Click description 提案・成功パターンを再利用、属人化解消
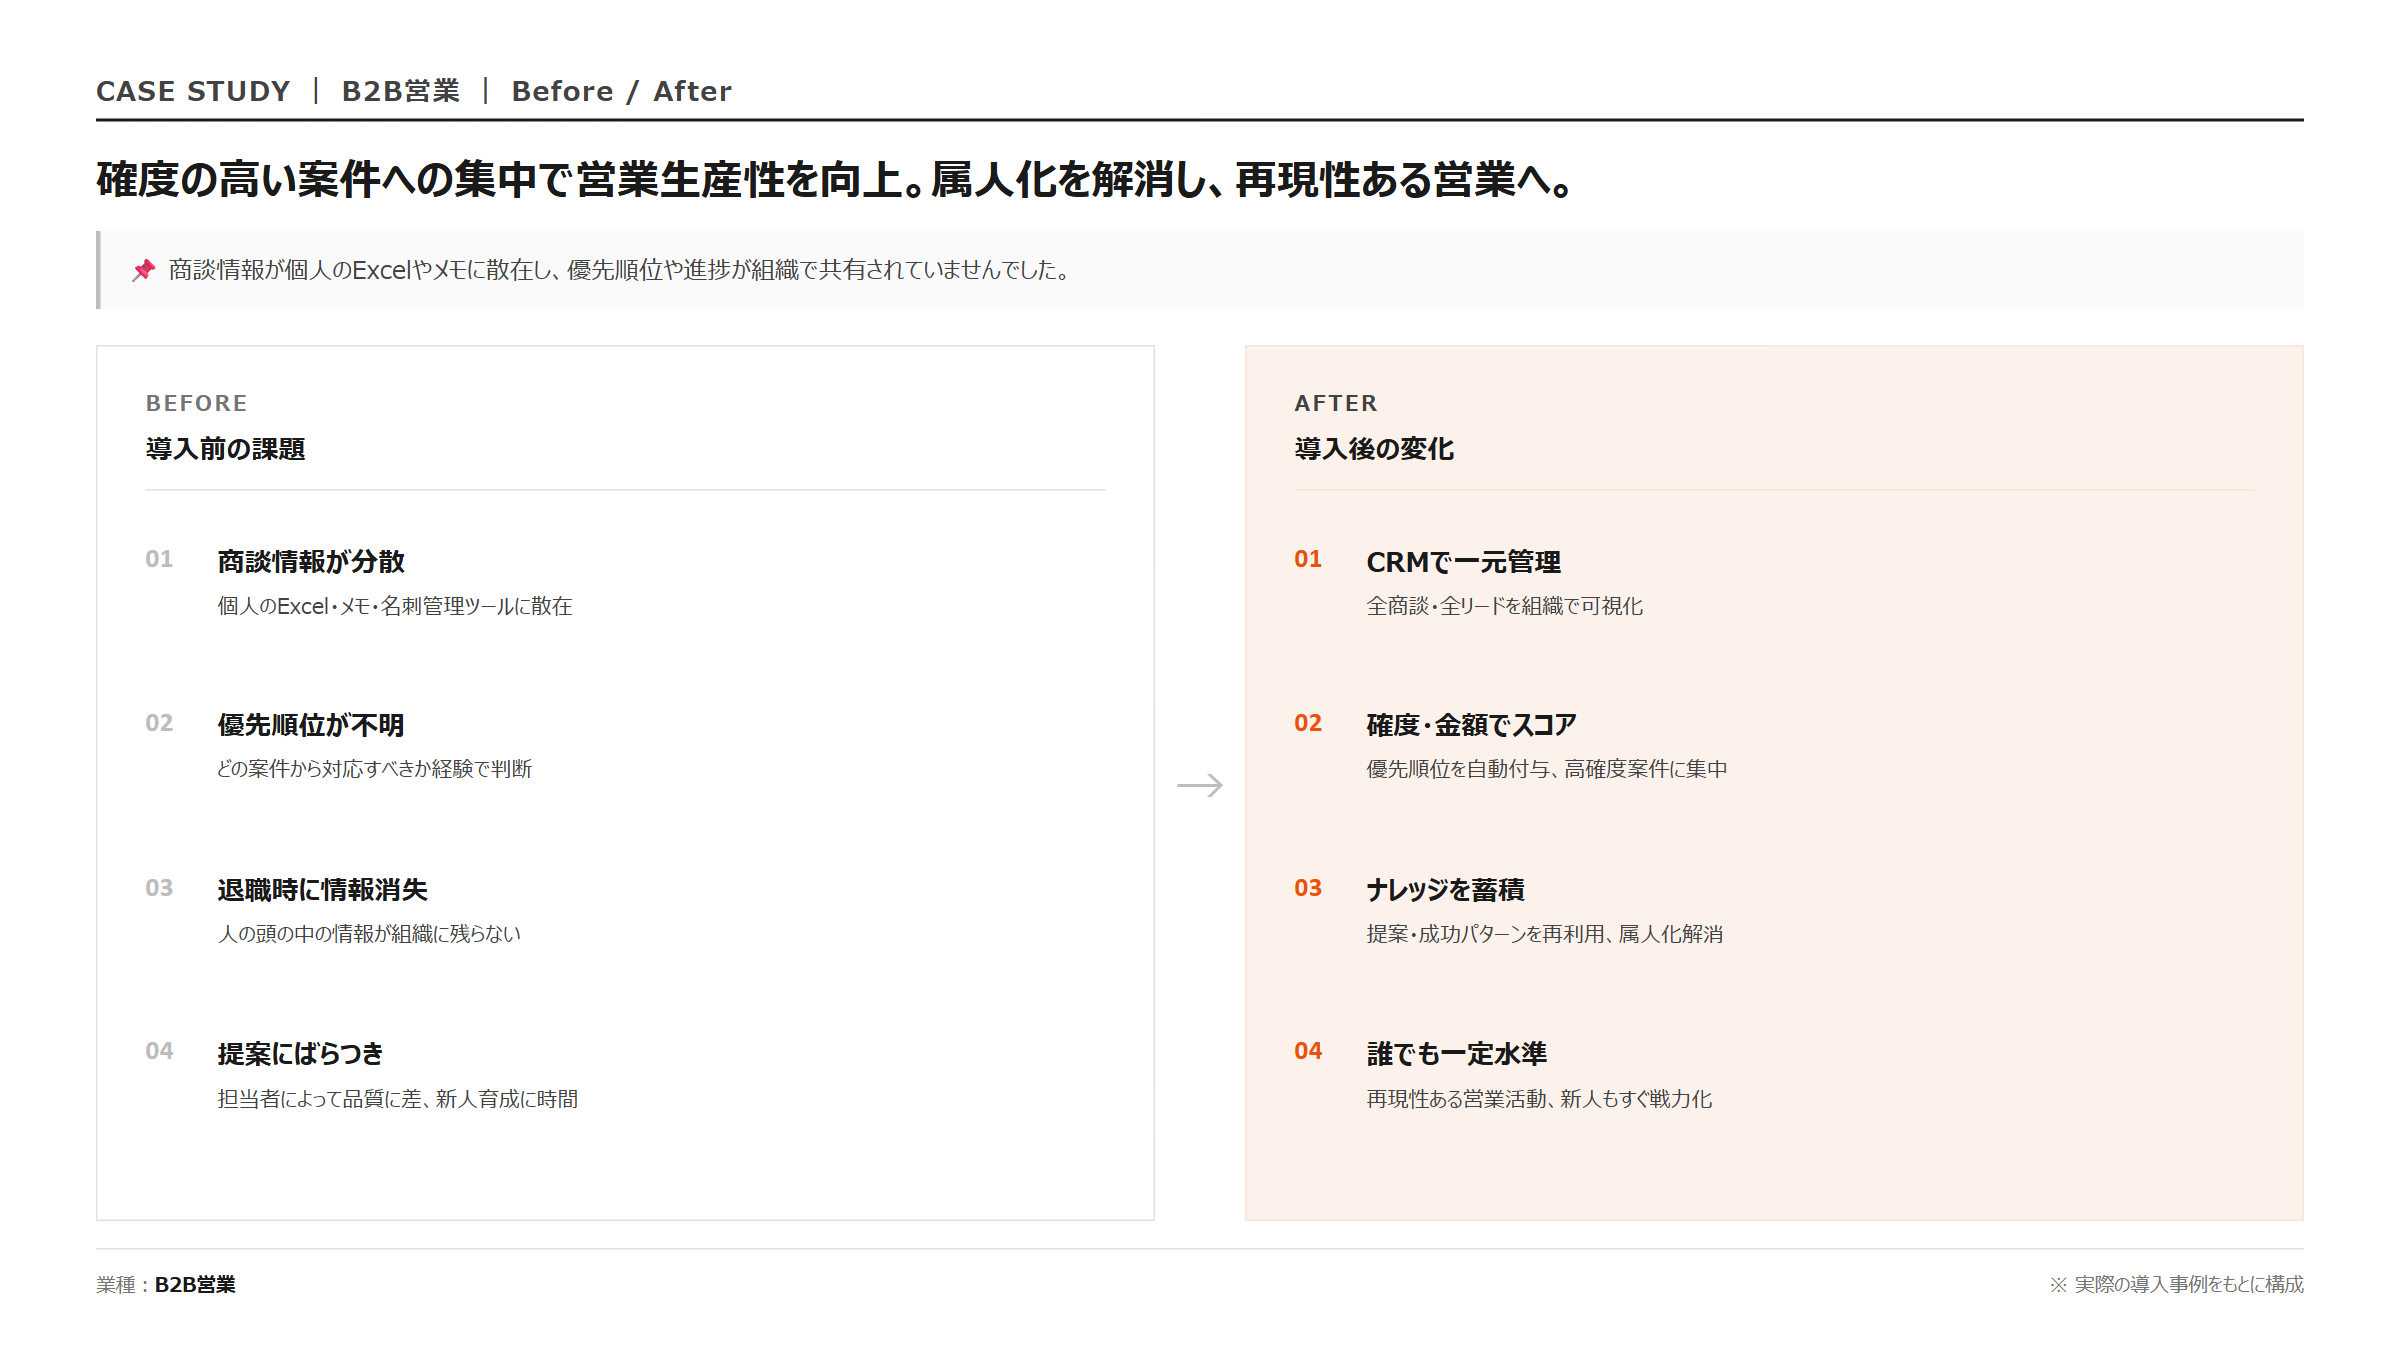This screenshot has height=1350, width=2400. (x=1545, y=934)
